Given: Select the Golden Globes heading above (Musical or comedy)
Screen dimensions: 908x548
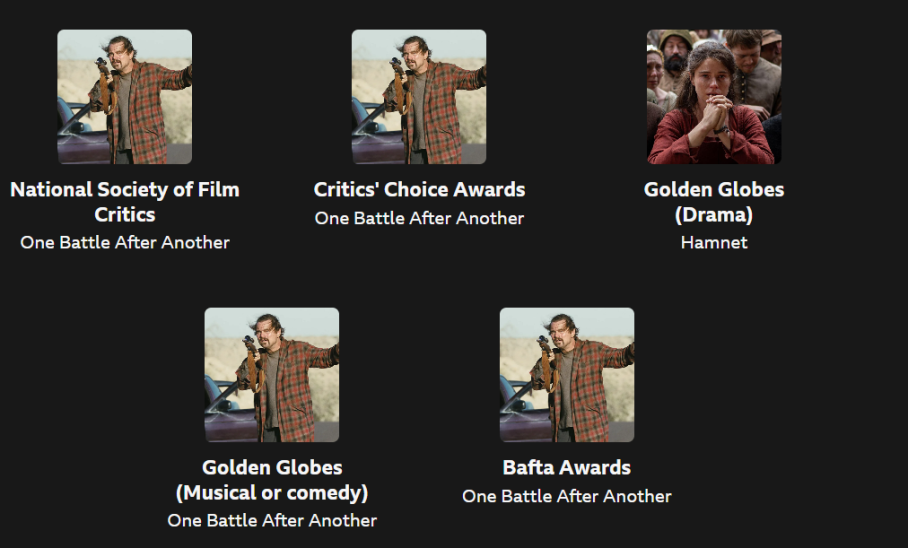Looking at the screenshot, I should (272, 468).
